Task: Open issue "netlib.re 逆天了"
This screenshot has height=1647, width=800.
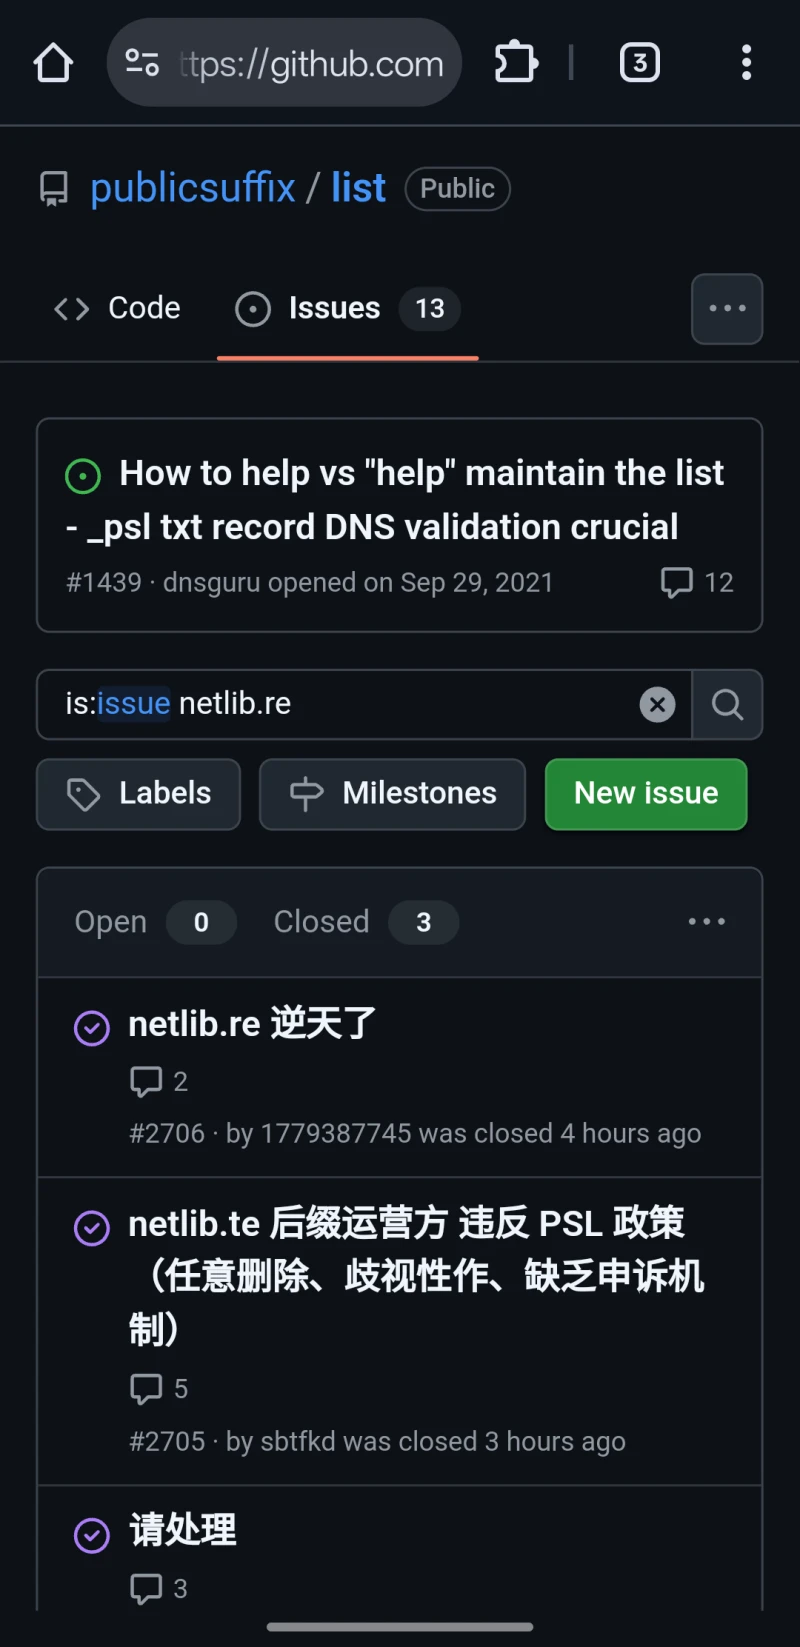Action: (252, 1024)
